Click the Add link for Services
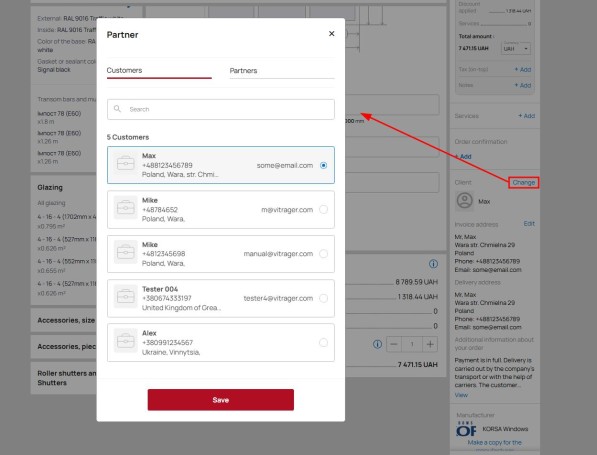 click(x=527, y=116)
